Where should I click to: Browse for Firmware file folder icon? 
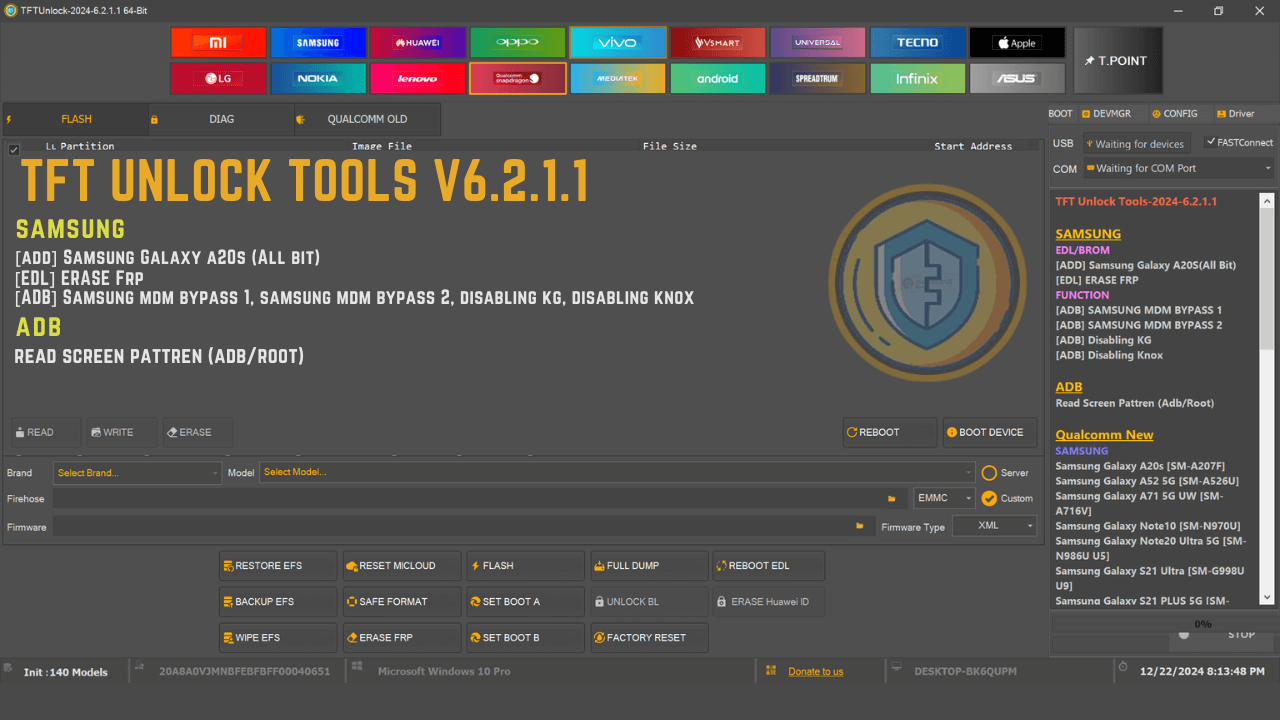pos(859,526)
